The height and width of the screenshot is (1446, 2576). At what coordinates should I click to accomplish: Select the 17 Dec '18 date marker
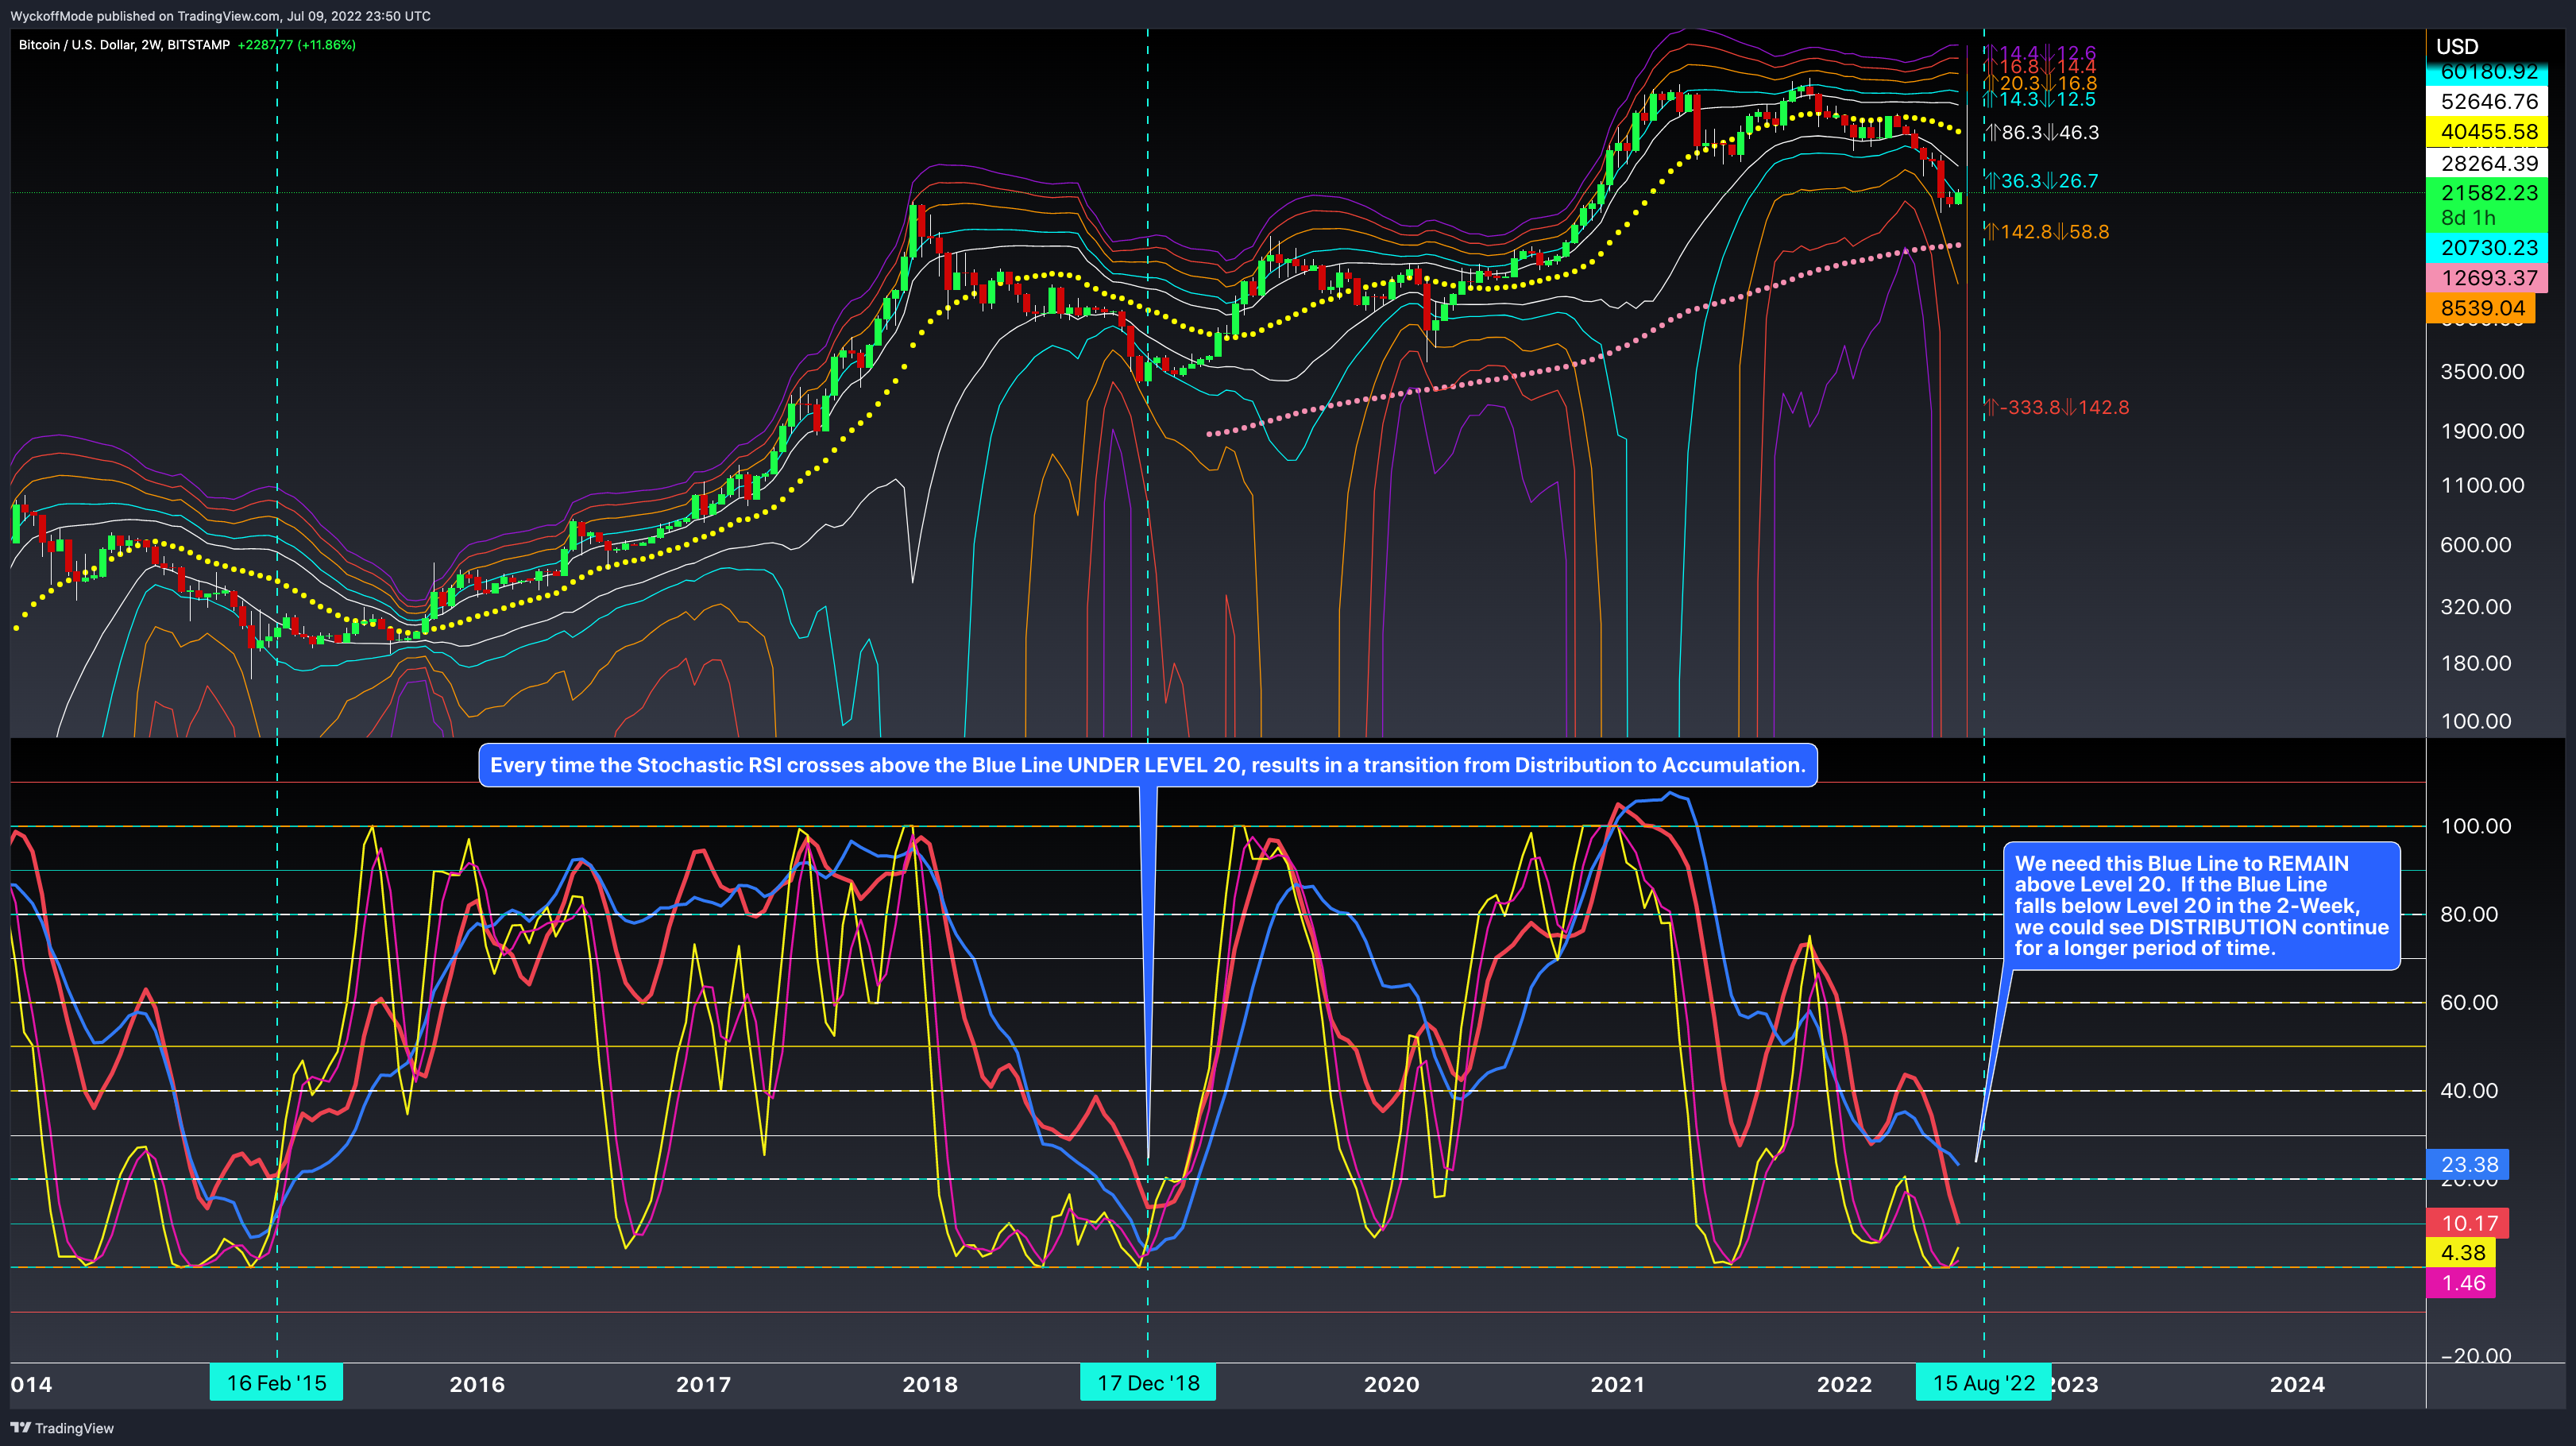coord(1148,1383)
